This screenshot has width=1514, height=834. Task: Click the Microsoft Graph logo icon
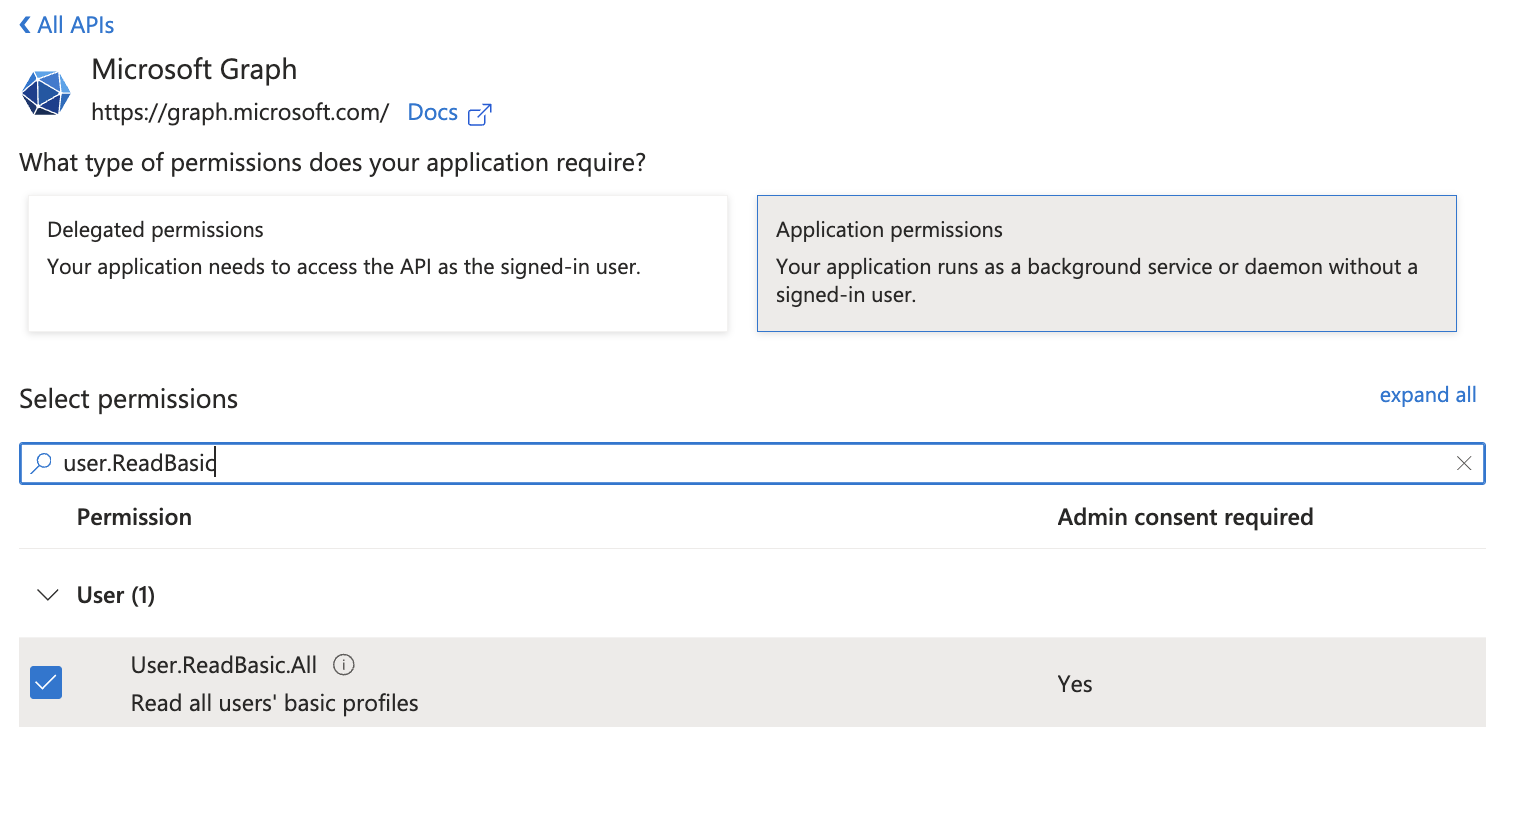[x=46, y=93]
